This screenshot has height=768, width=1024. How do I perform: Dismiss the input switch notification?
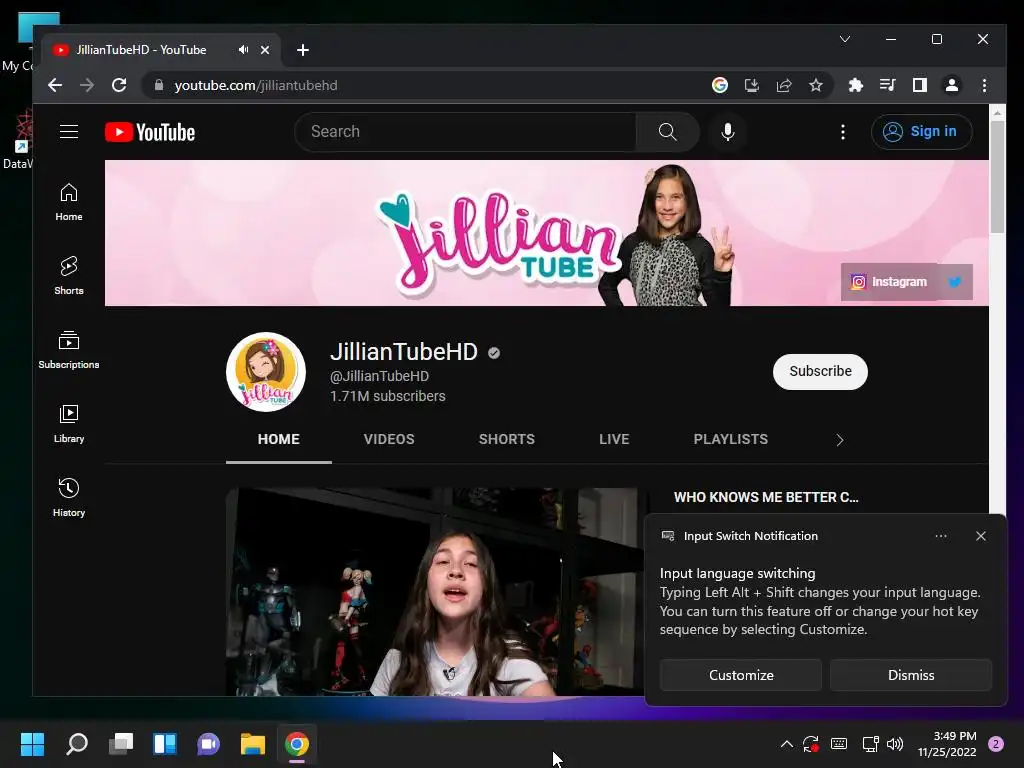[x=911, y=675]
